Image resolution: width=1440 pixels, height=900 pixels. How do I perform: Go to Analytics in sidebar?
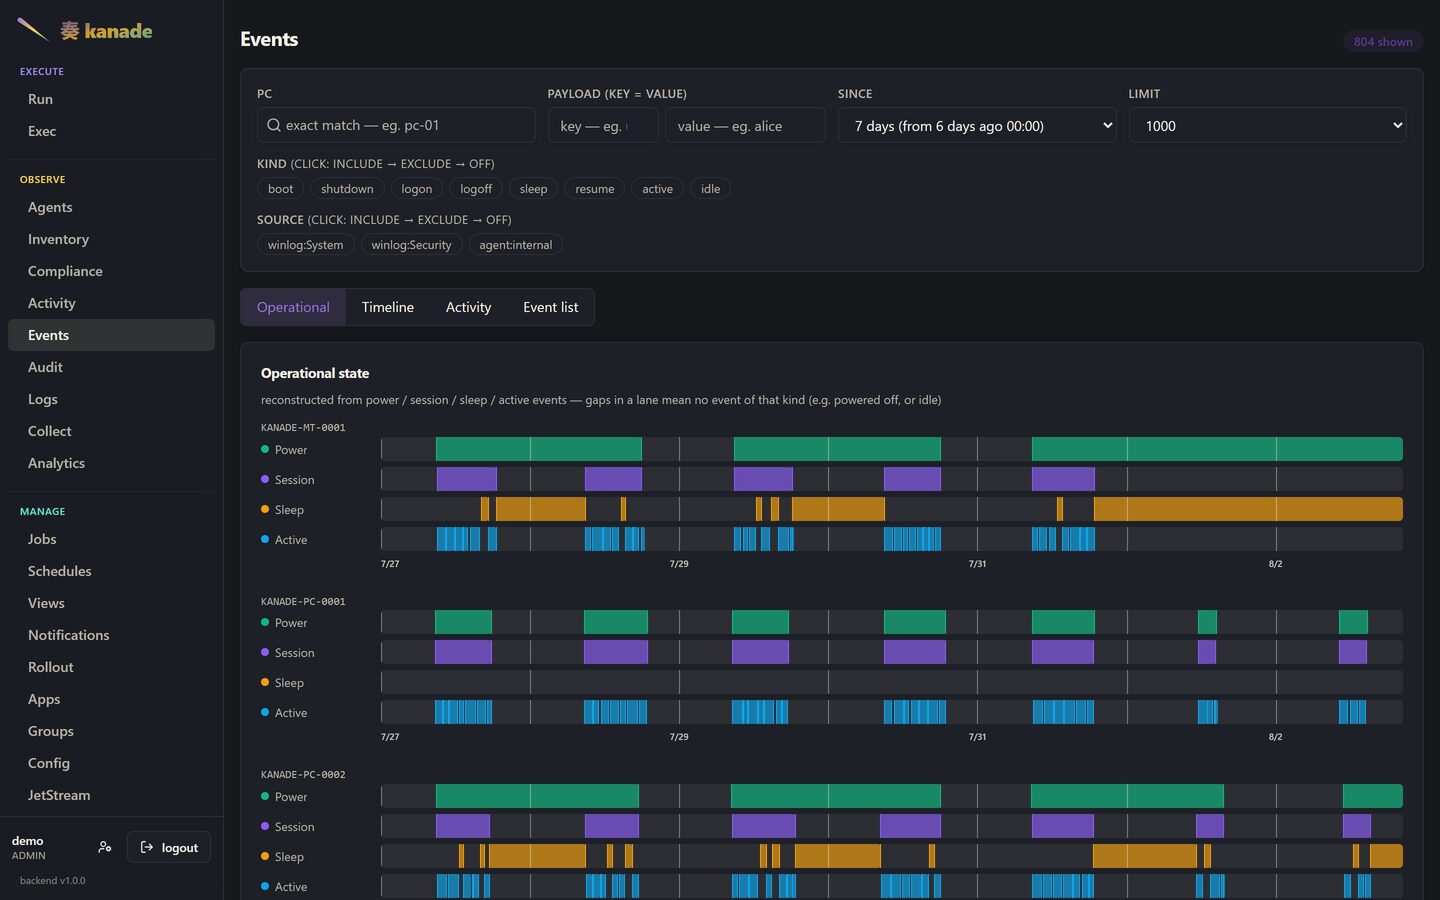click(x=111, y=463)
